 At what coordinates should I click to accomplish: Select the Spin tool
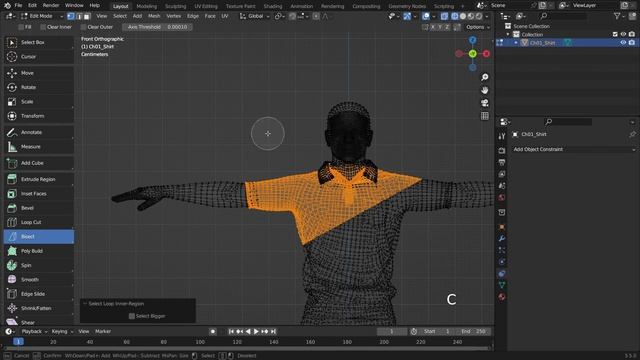39,265
